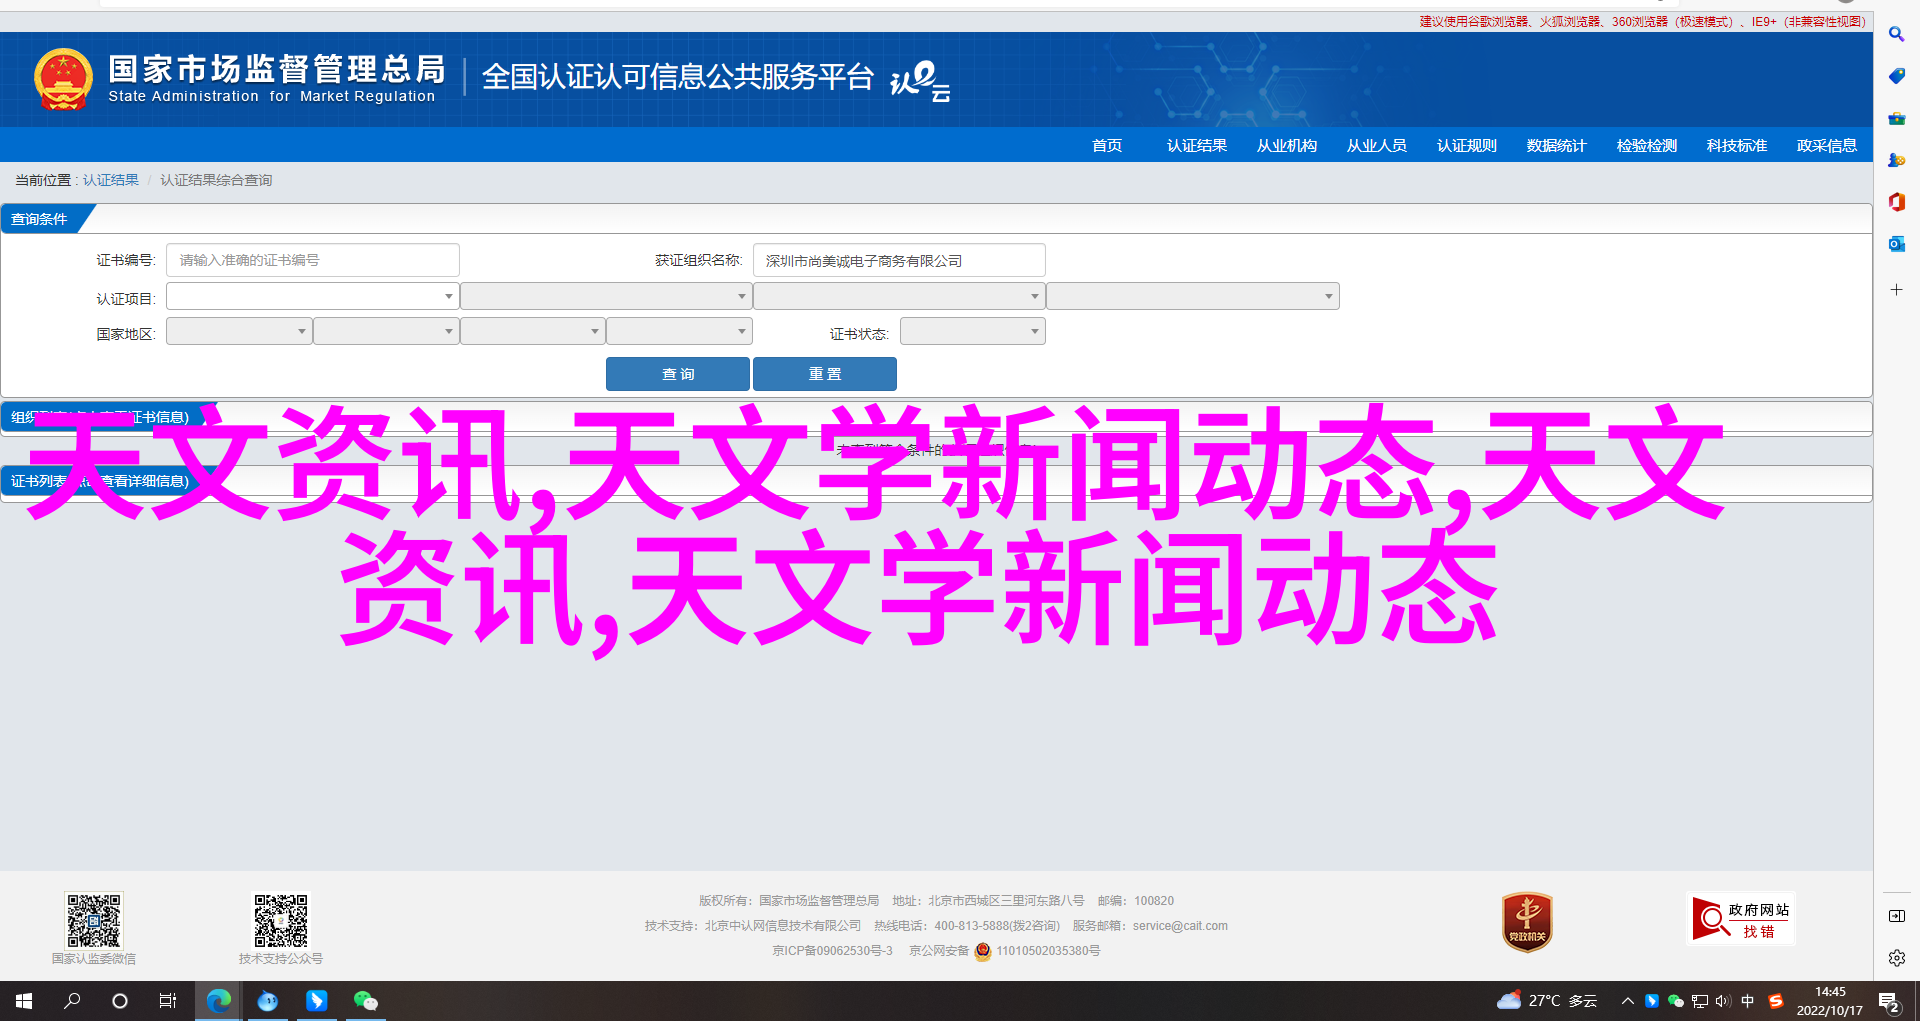Open the blue bird app in the taskbar

coord(267,1001)
